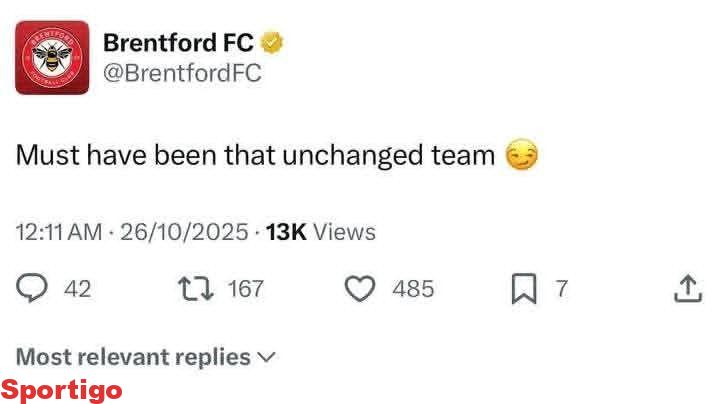Viewport: 720px width, 404px height.
Task: Click the 485 likes count
Action: coord(413,289)
